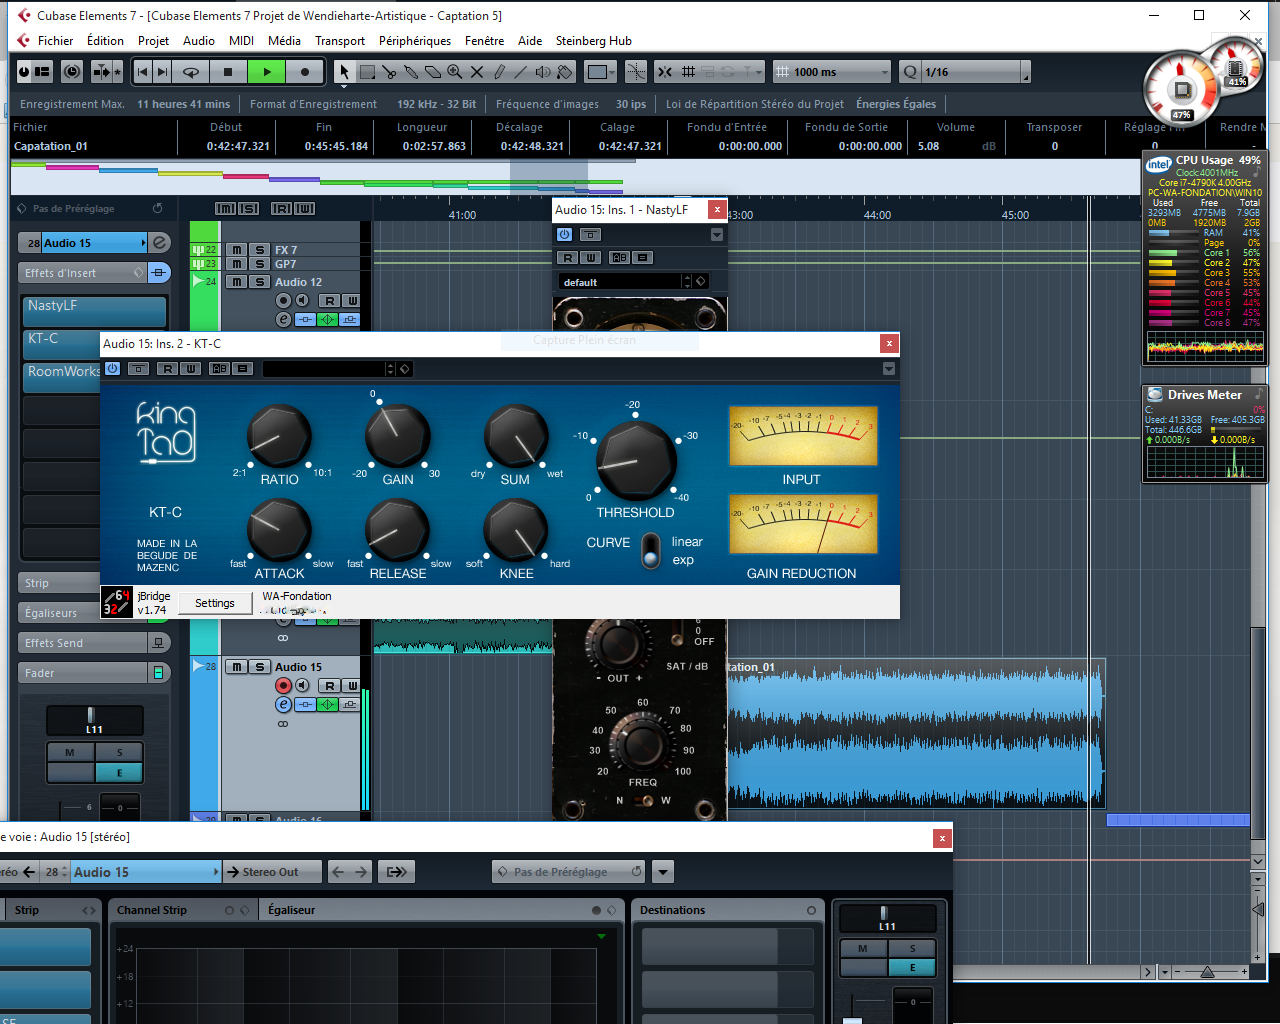Viewport: 1280px width, 1024px height.
Task: Click the THRESHOLD knob in KT-C
Action: coord(636,461)
